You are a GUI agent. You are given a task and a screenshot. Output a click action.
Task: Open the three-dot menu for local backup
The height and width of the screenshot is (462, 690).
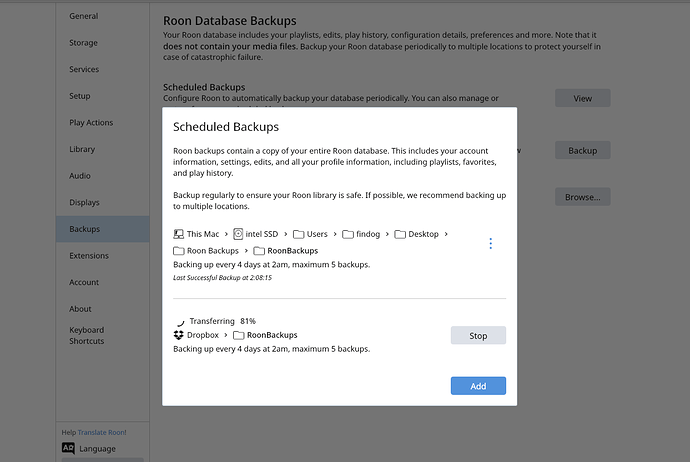pyautogui.click(x=491, y=243)
